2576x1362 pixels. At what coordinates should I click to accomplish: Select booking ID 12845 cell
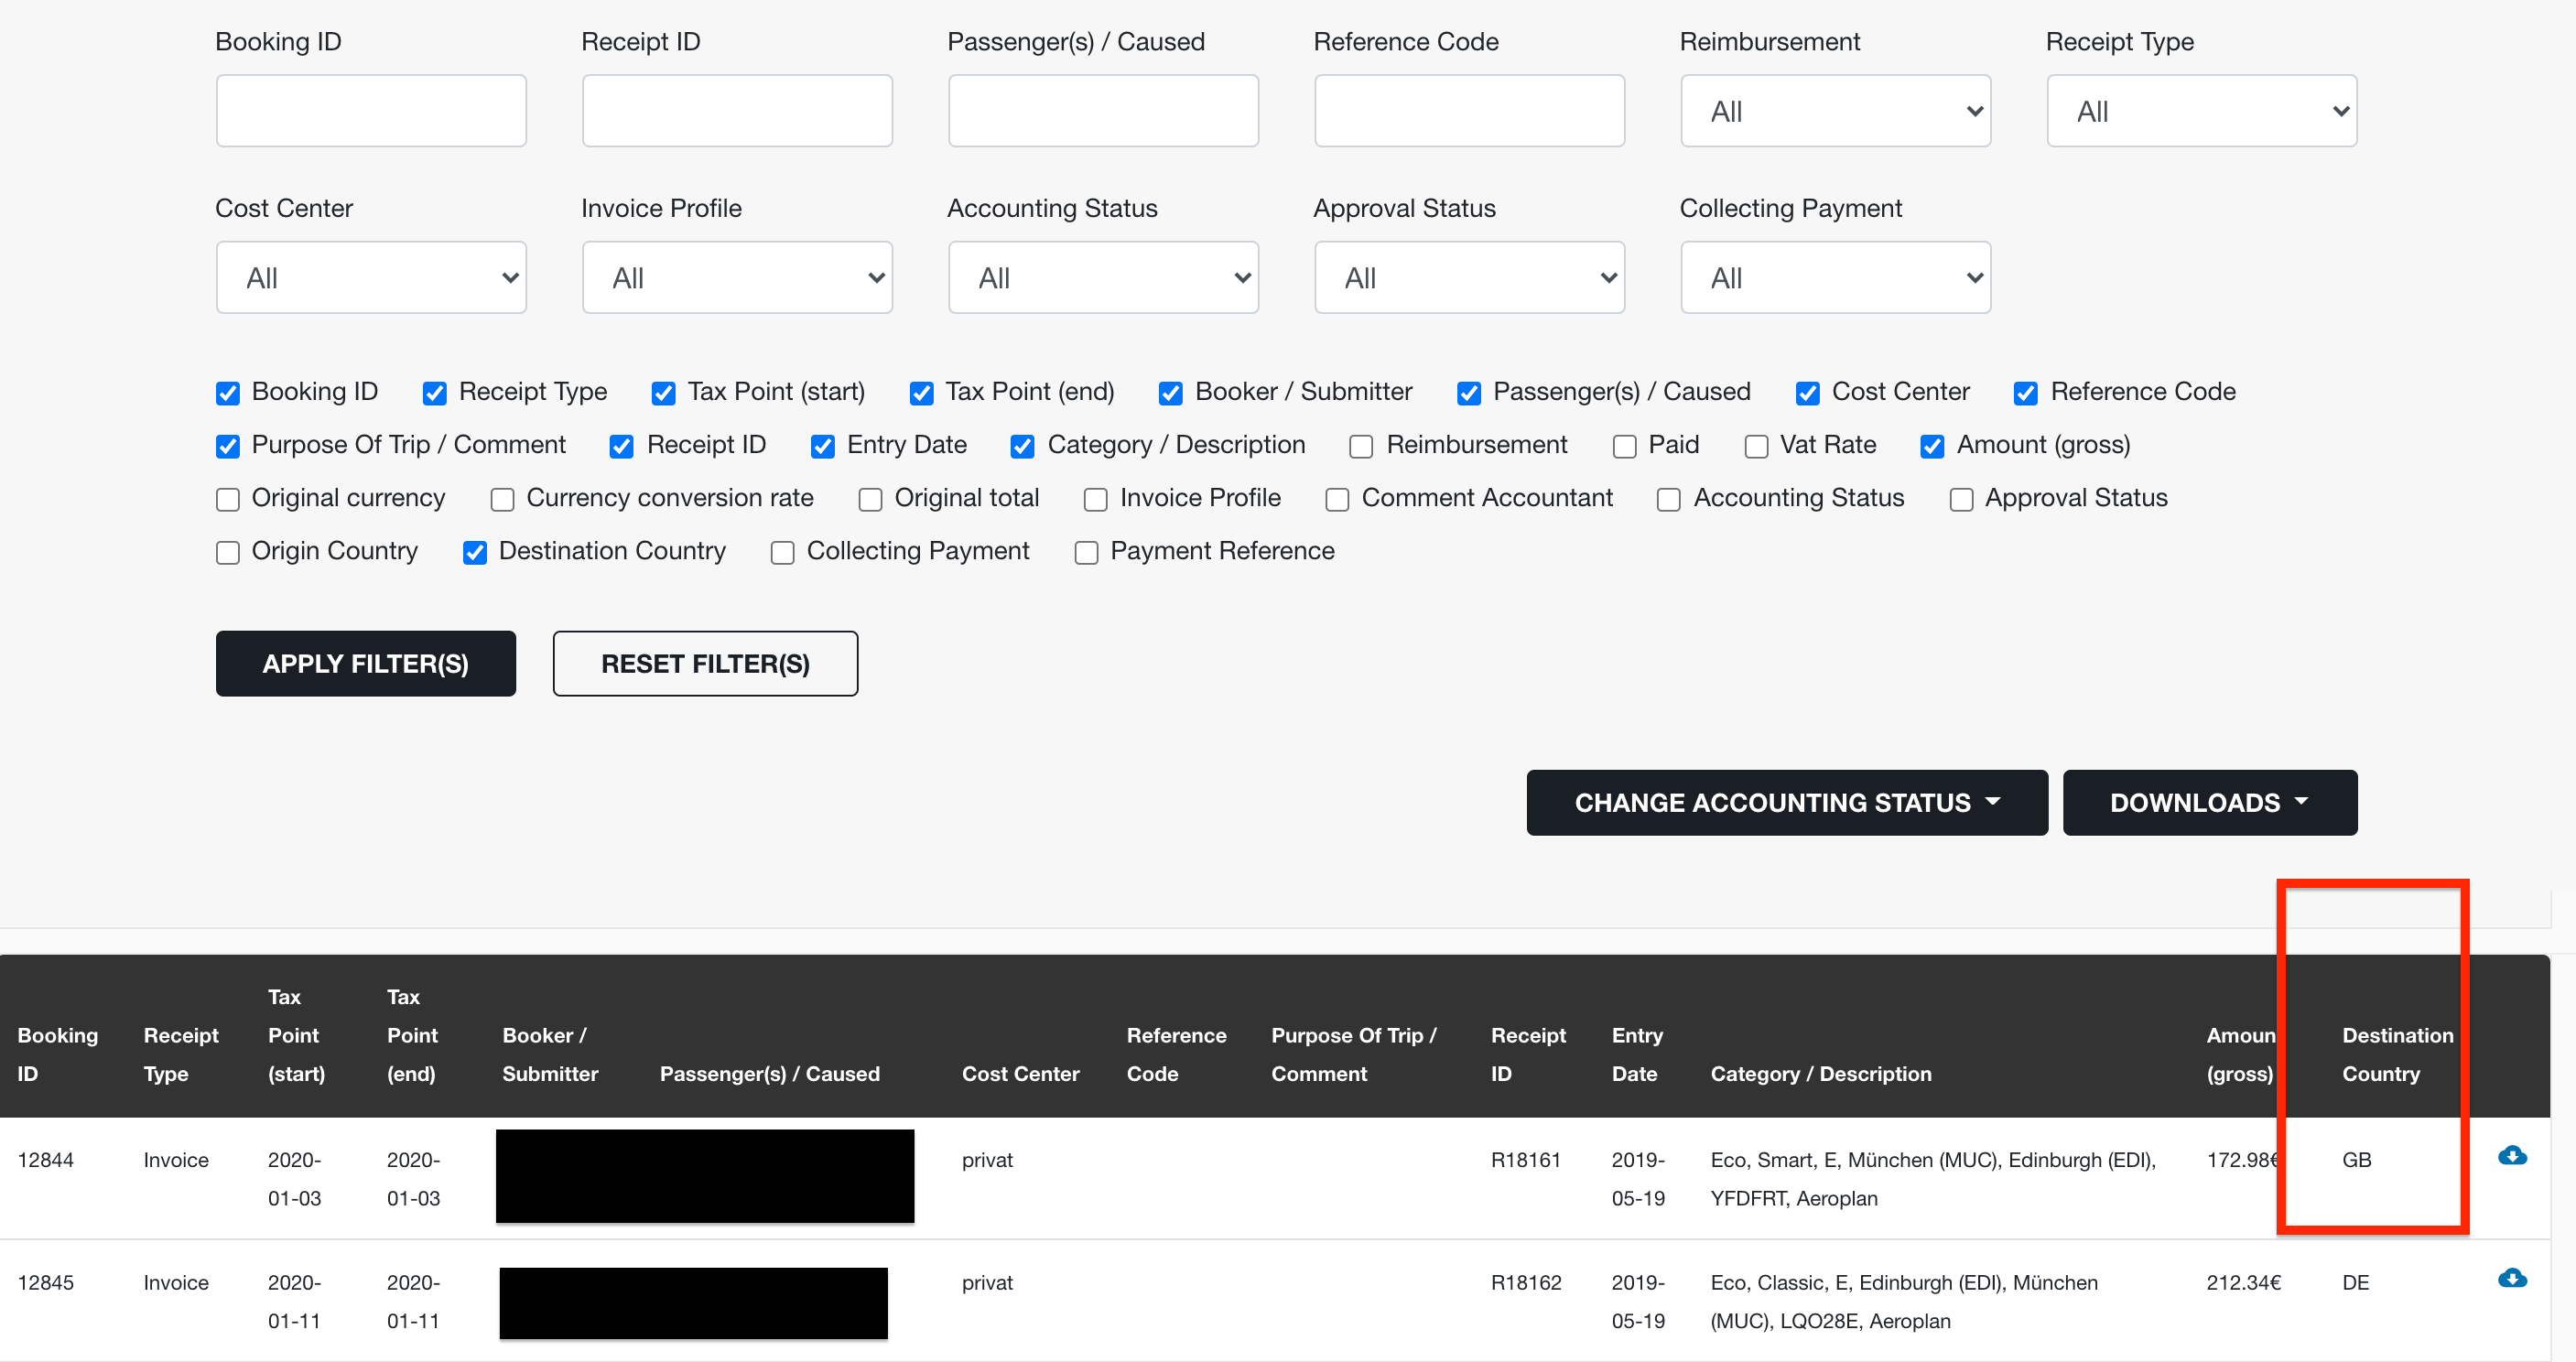point(46,1282)
